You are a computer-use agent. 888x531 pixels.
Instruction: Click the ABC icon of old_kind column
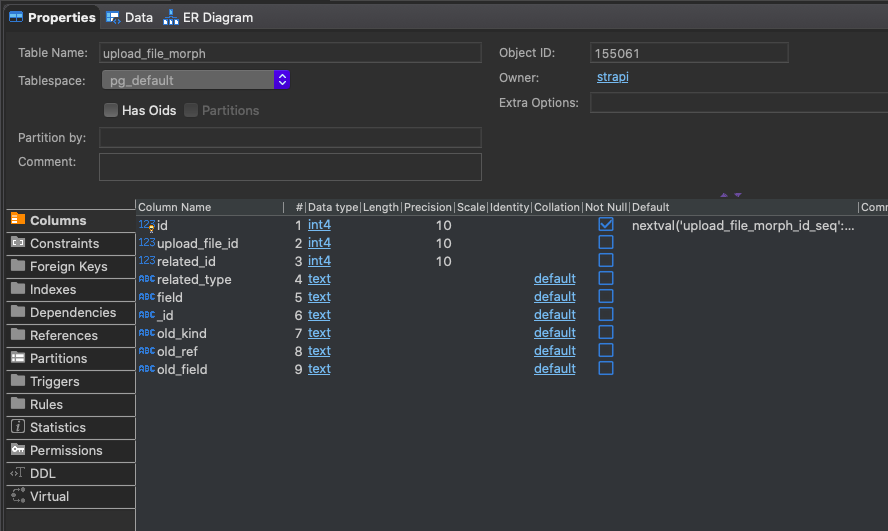tap(147, 333)
